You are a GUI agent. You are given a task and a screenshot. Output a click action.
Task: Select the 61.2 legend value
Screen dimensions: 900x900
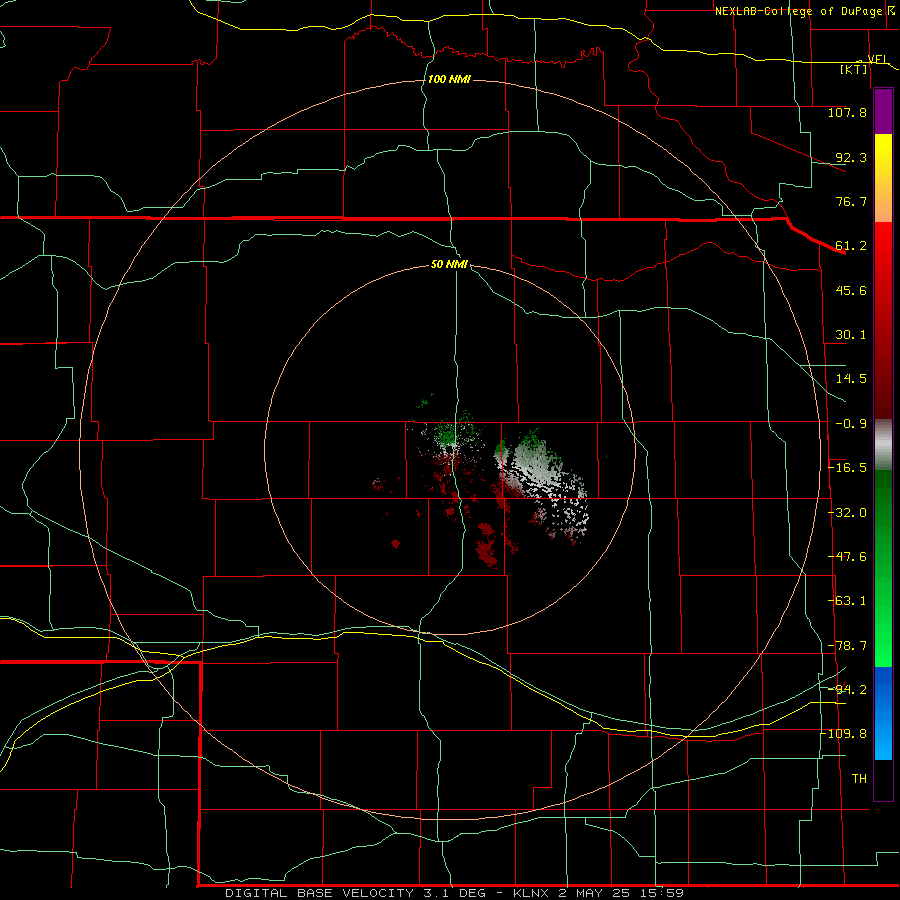point(851,246)
